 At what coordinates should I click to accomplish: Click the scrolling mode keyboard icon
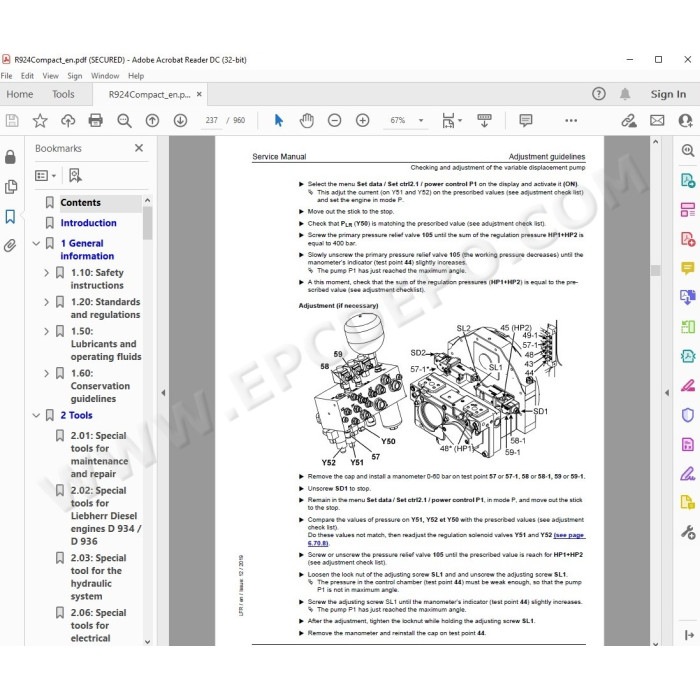(x=484, y=121)
